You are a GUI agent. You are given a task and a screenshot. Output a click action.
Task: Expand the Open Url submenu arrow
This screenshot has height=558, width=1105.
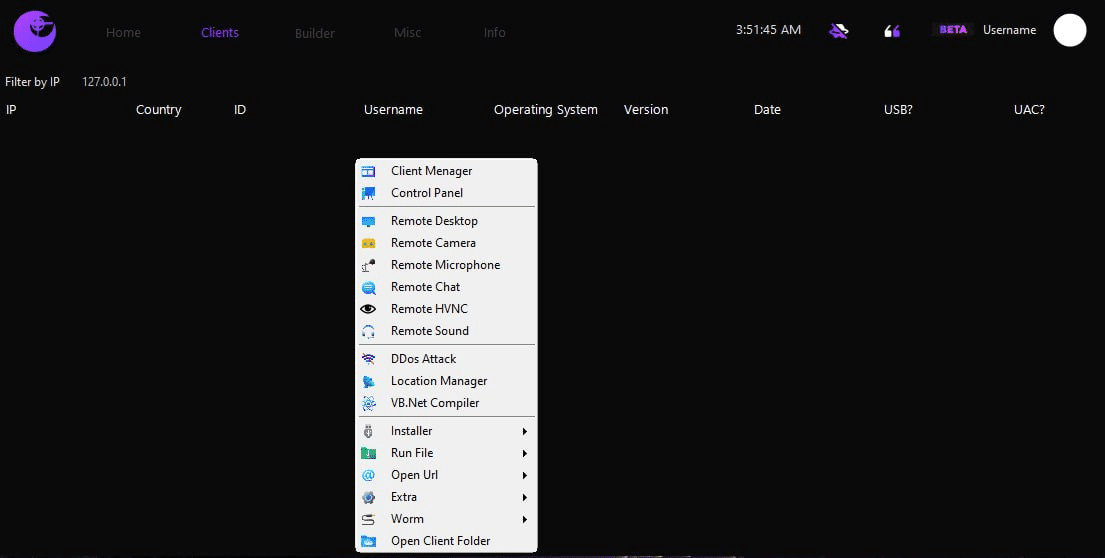click(x=524, y=475)
